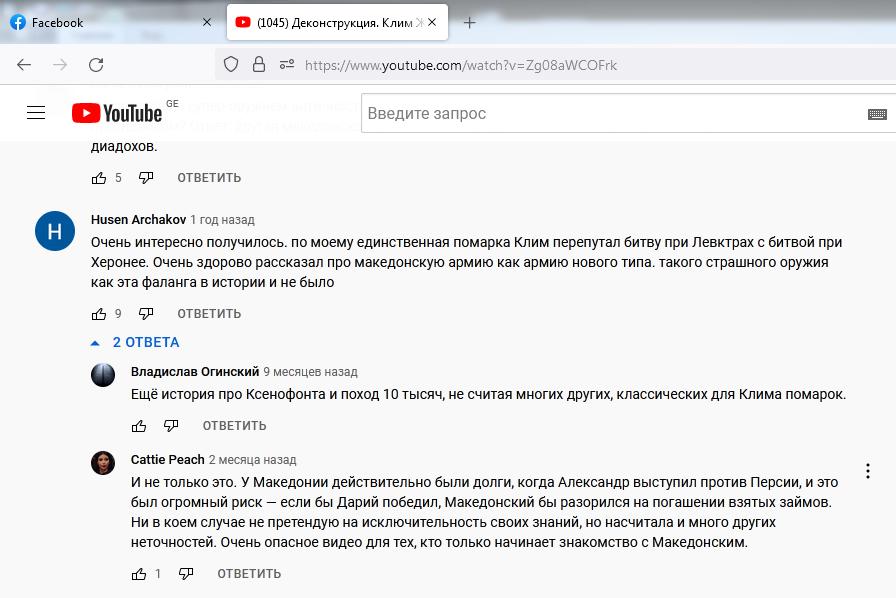Close the YouTube tab
The width and height of the screenshot is (896, 598).
[x=432, y=22]
